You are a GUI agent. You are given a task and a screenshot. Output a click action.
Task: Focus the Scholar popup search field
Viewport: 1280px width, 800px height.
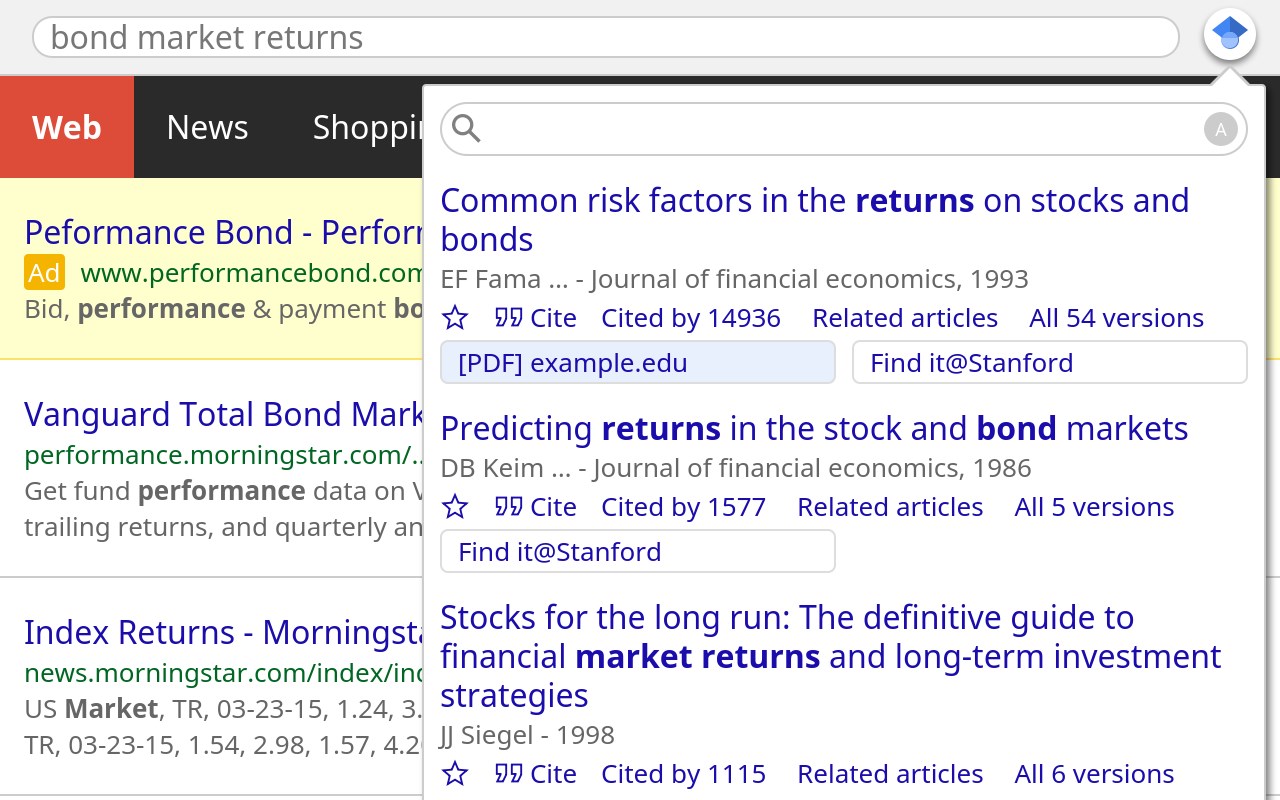click(844, 129)
